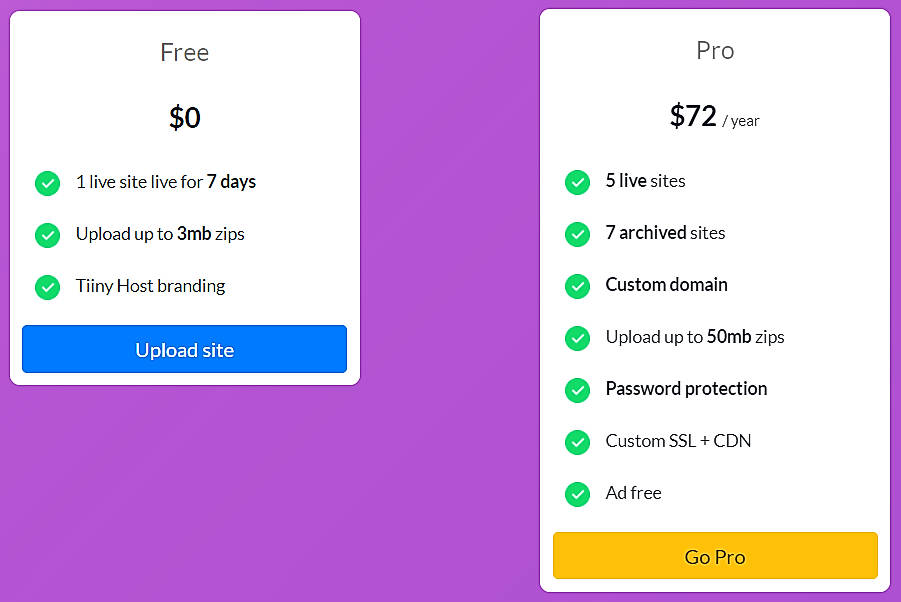Click the checkmark next to "Upload up to 50mb zips"
901x602 pixels.
[x=577, y=338]
